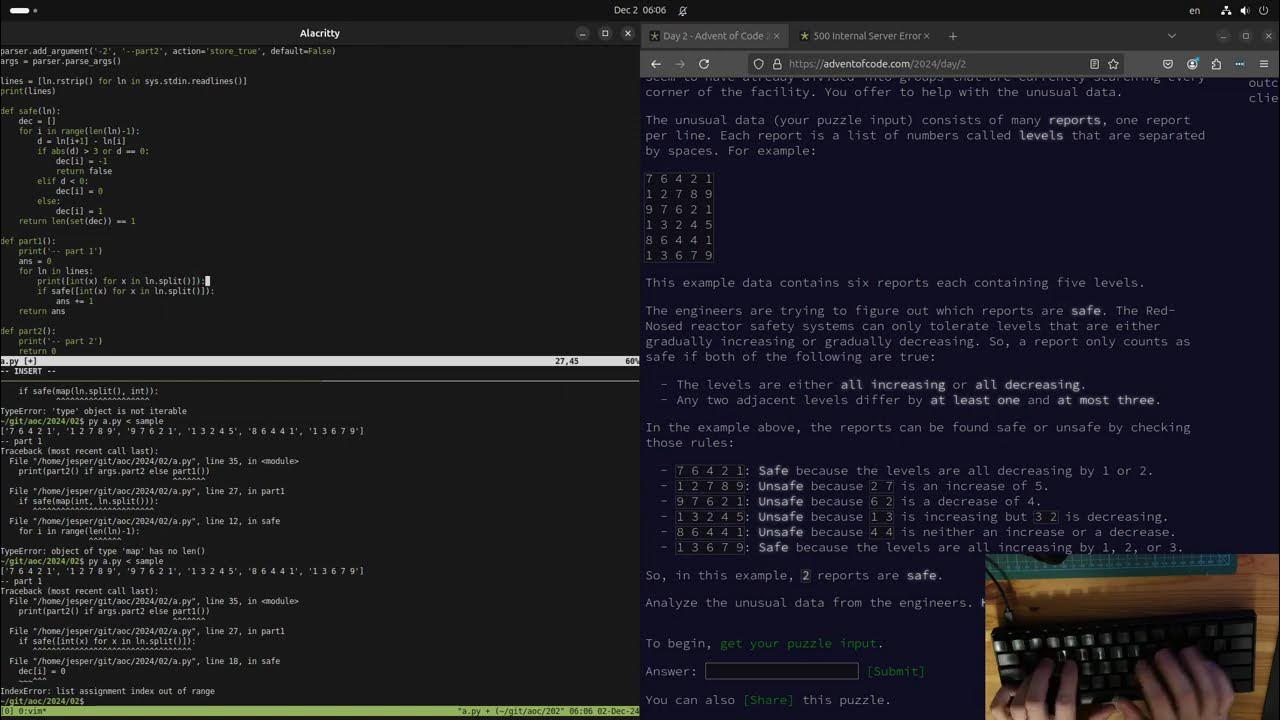Switch to Day 2 - Advent of Code tab

[713, 36]
